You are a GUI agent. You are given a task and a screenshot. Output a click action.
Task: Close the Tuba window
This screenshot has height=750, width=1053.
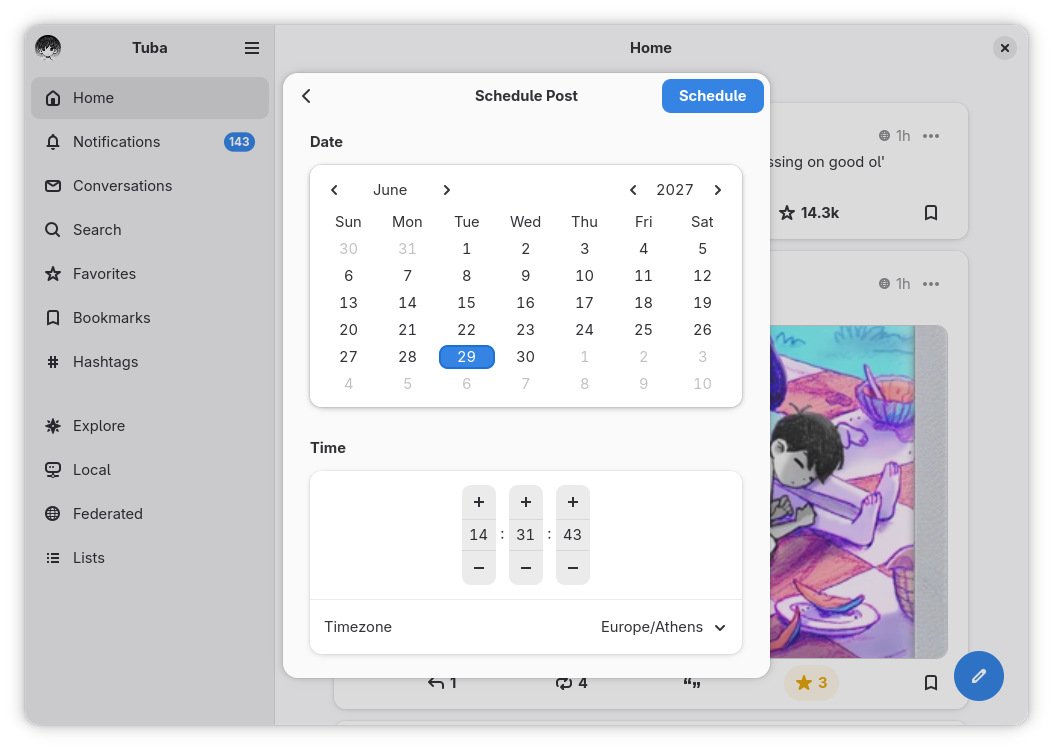click(1005, 48)
